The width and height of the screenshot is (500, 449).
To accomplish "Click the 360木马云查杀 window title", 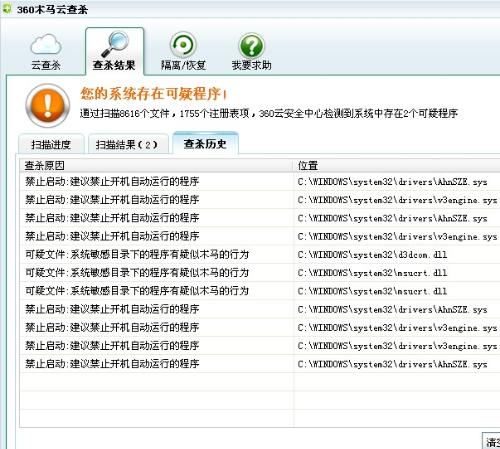I will [52, 9].
